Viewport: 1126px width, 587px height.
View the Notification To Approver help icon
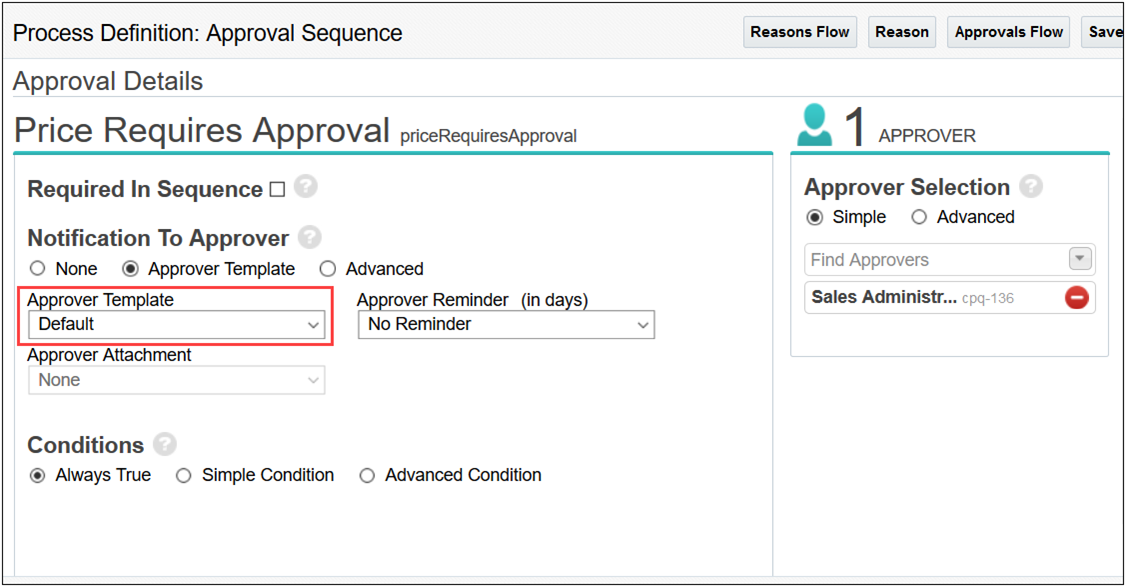(x=310, y=237)
